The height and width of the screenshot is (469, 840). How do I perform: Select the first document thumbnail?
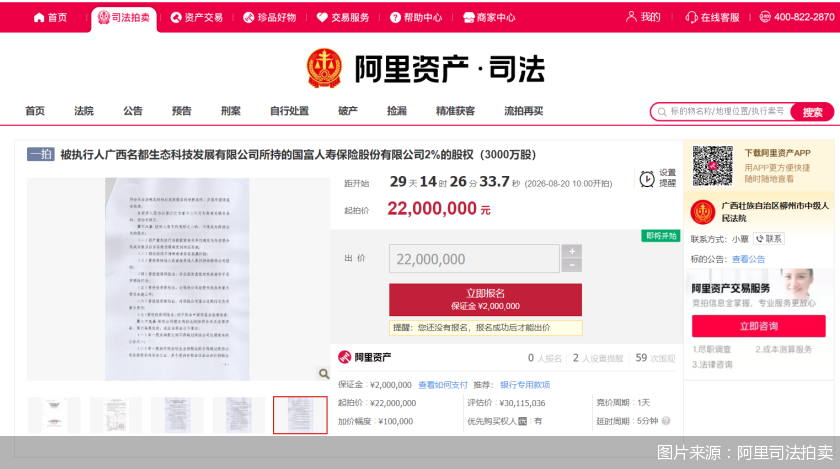click(x=54, y=415)
